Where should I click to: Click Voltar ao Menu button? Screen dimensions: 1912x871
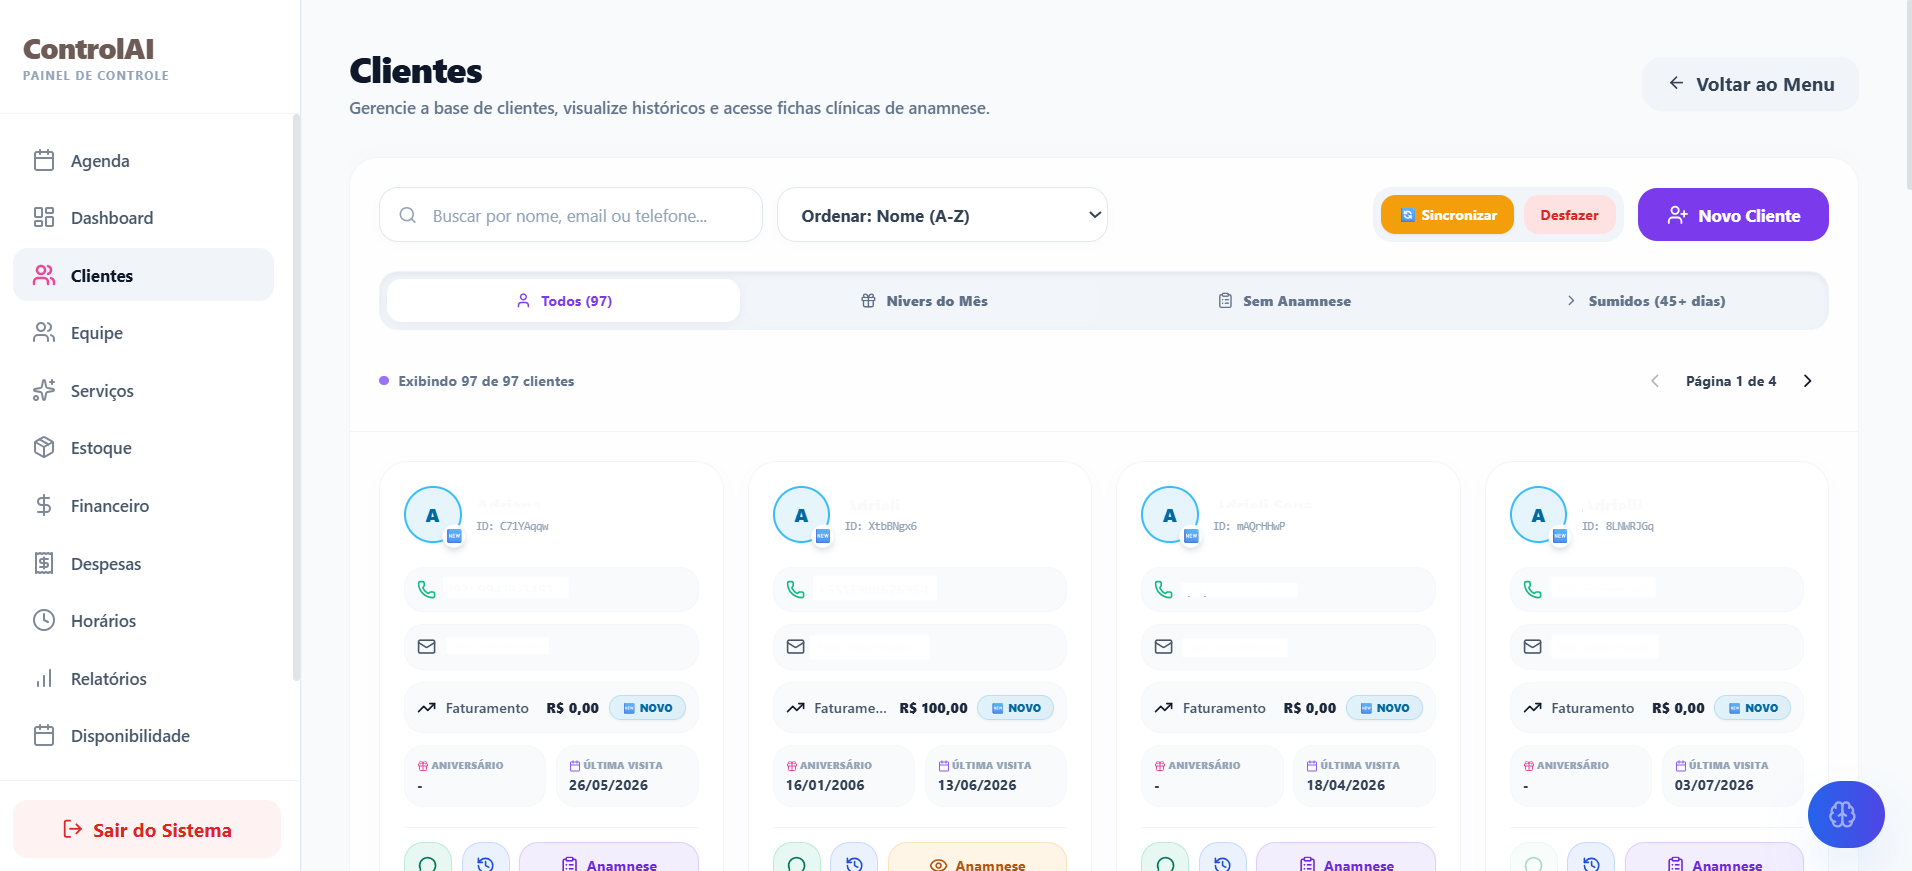[x=1750, y=84]
